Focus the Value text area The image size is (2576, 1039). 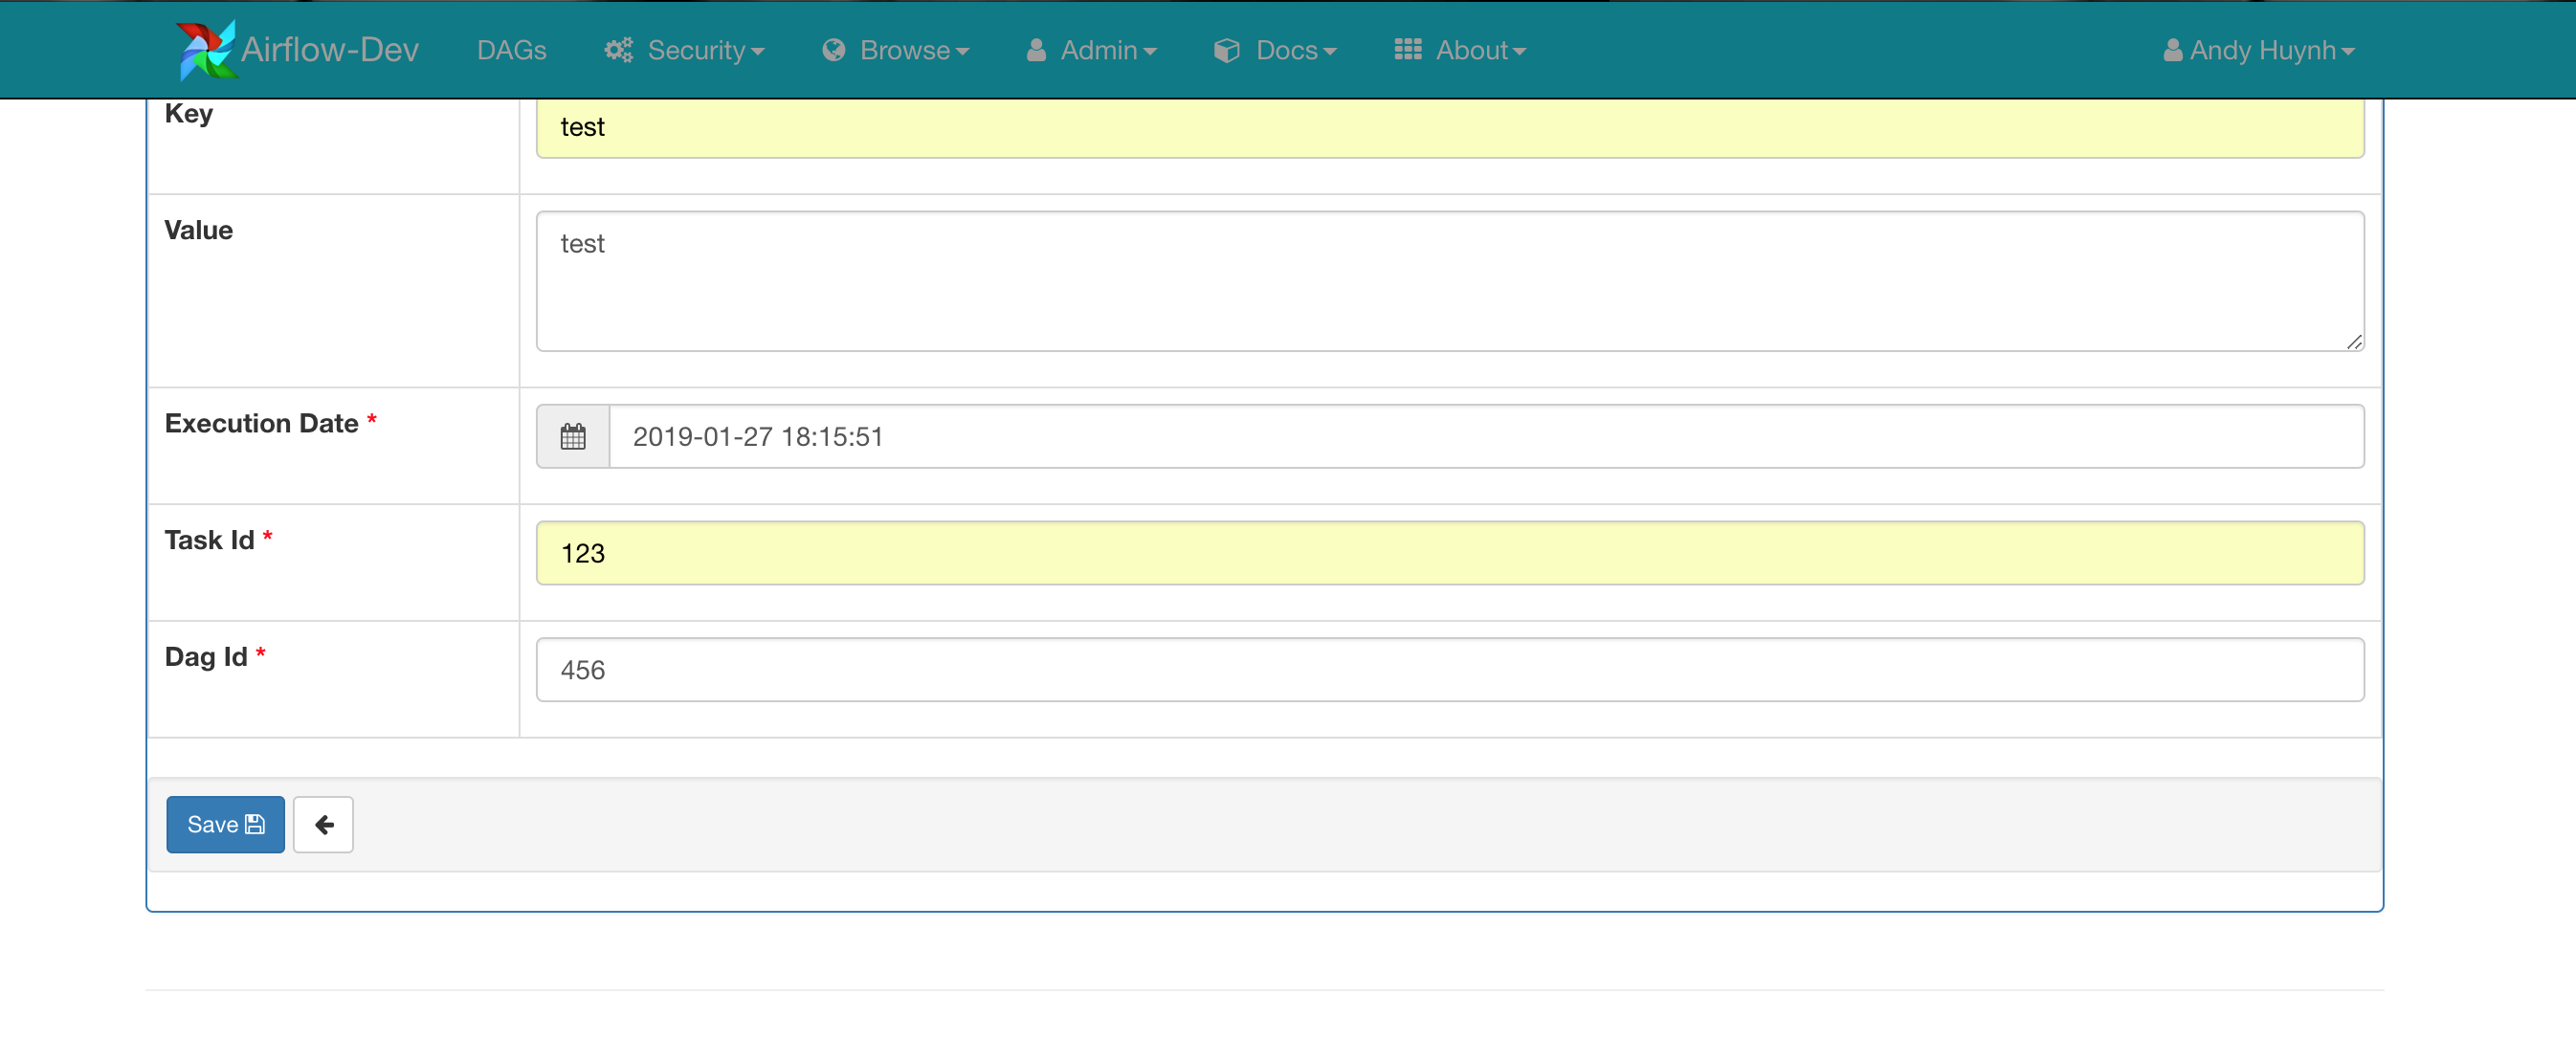click(1449, 281)
